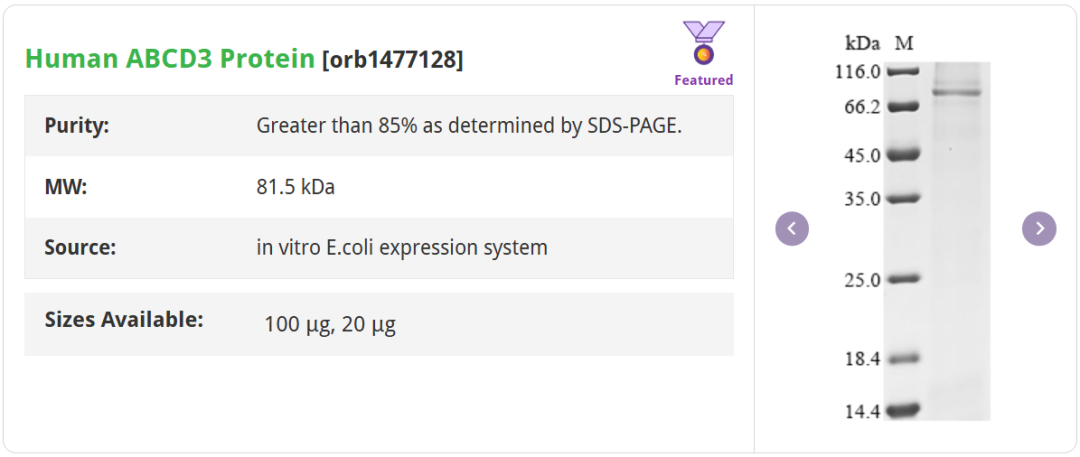This screenshot has width=1080, height=457.
Task: Click the Featured medal icon
Action: (703, 44)
